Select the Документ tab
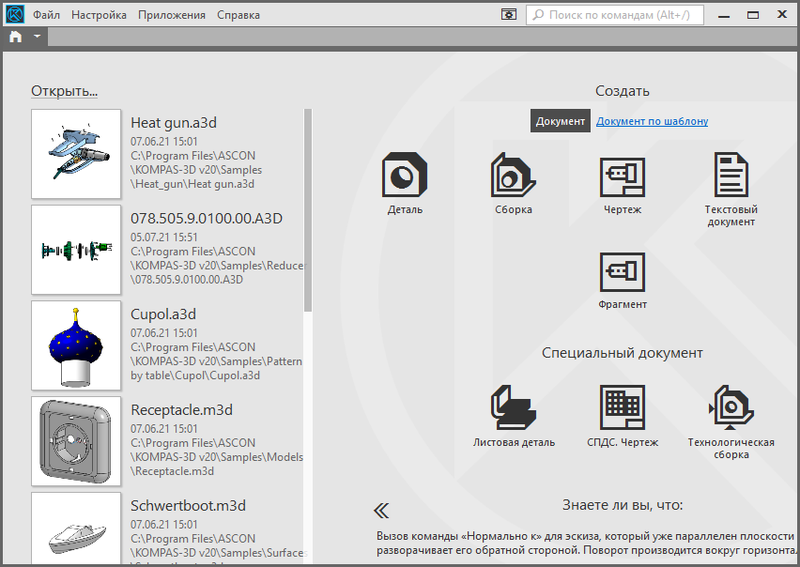Viewport: 800px width, 567px height. pos(560,121)
